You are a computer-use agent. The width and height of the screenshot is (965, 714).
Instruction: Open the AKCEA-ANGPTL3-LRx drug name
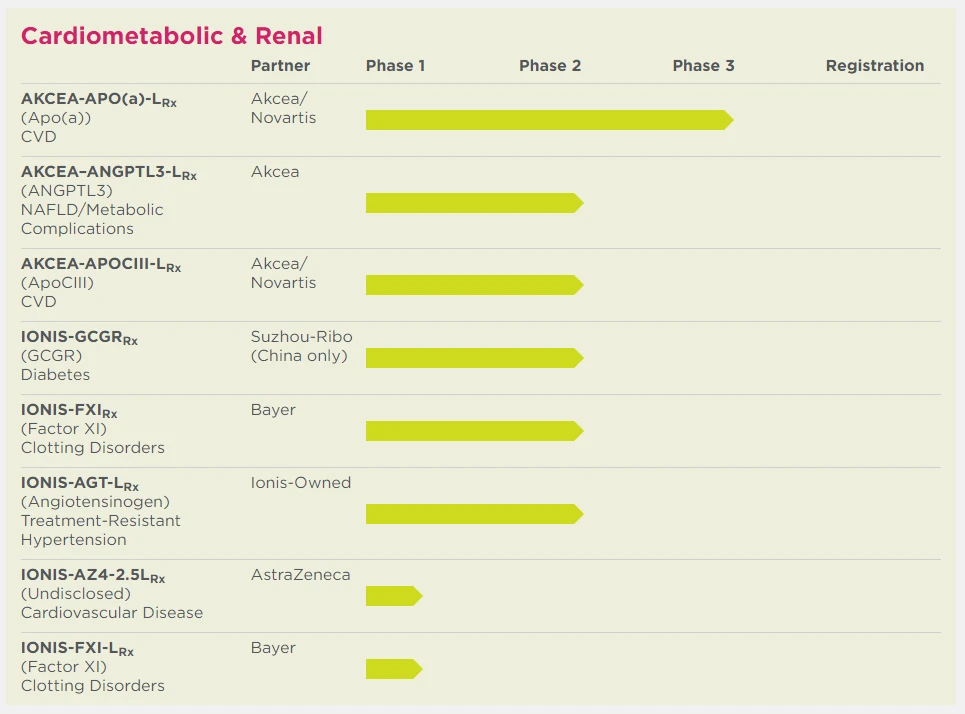click(109, 173)
